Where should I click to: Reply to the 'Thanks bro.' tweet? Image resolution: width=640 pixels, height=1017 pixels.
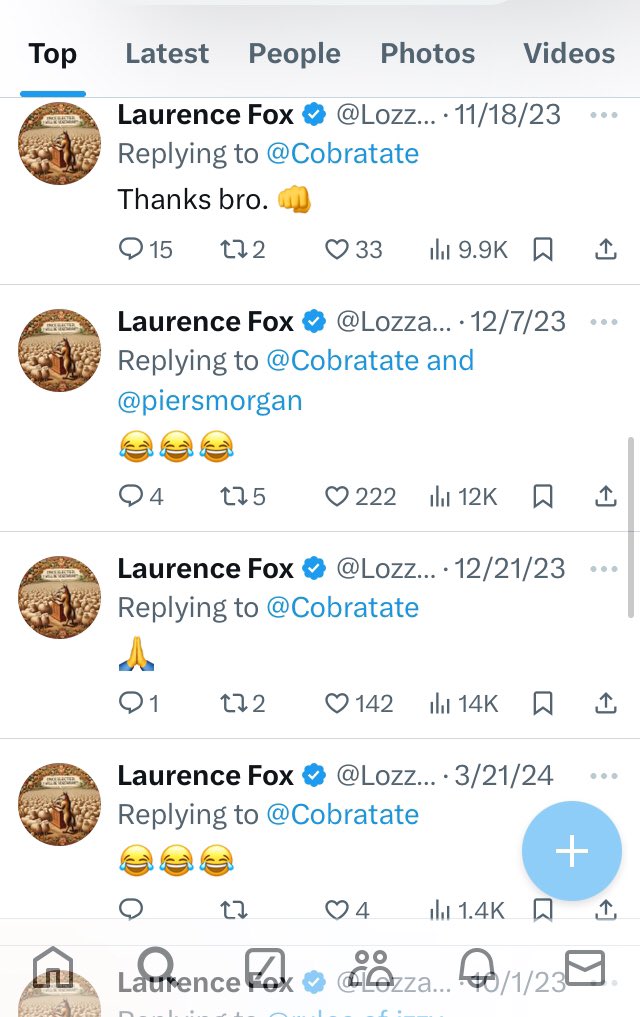pyautogui.click(x=131, y=249)
